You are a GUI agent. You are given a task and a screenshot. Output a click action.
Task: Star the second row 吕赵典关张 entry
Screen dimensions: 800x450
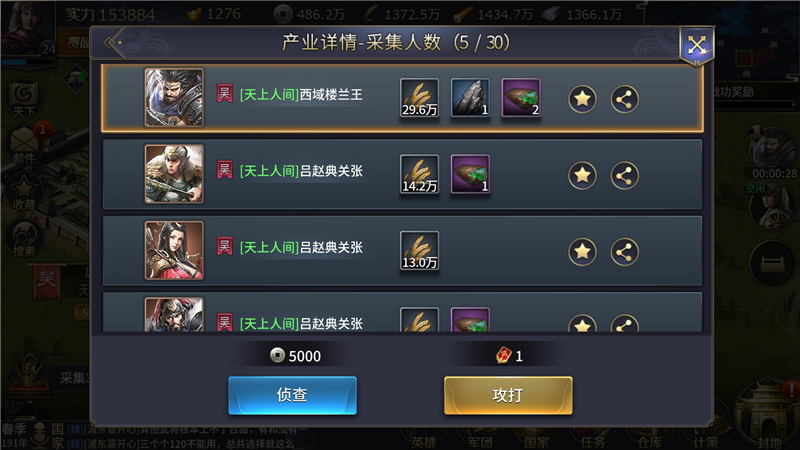pyautogui.click(x=582, y=175)
